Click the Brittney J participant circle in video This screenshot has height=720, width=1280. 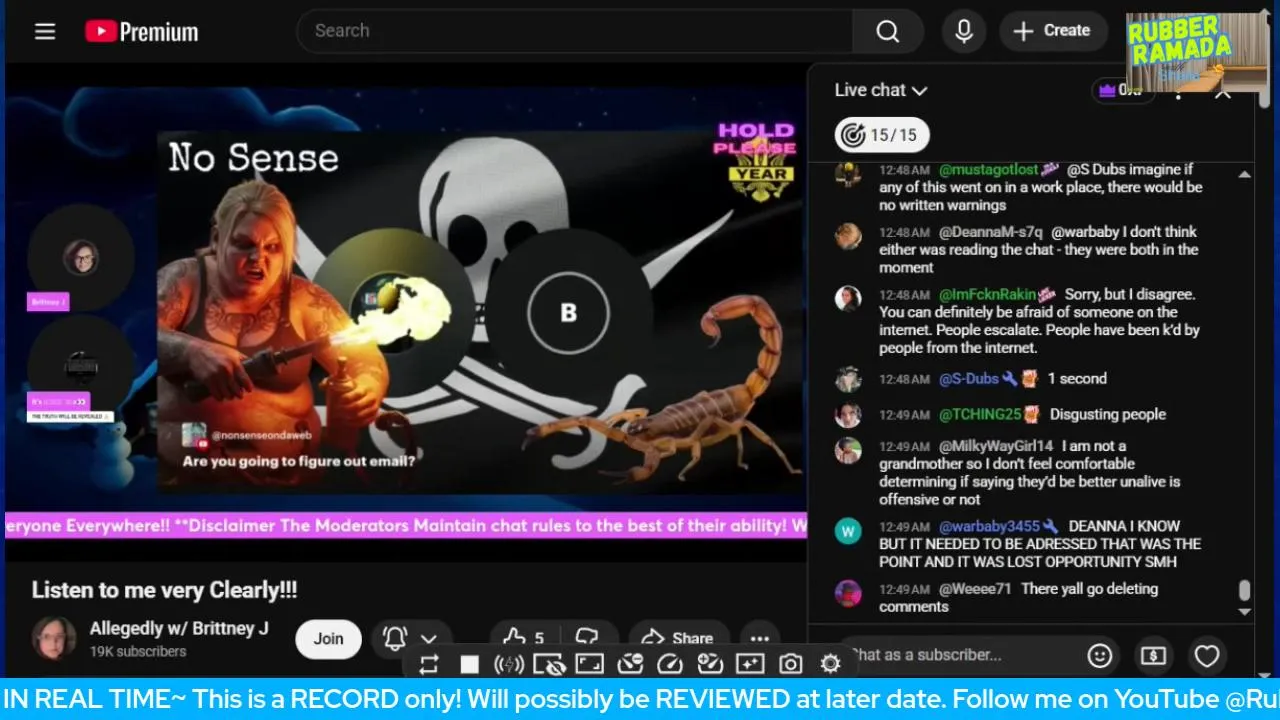point(81,258)
